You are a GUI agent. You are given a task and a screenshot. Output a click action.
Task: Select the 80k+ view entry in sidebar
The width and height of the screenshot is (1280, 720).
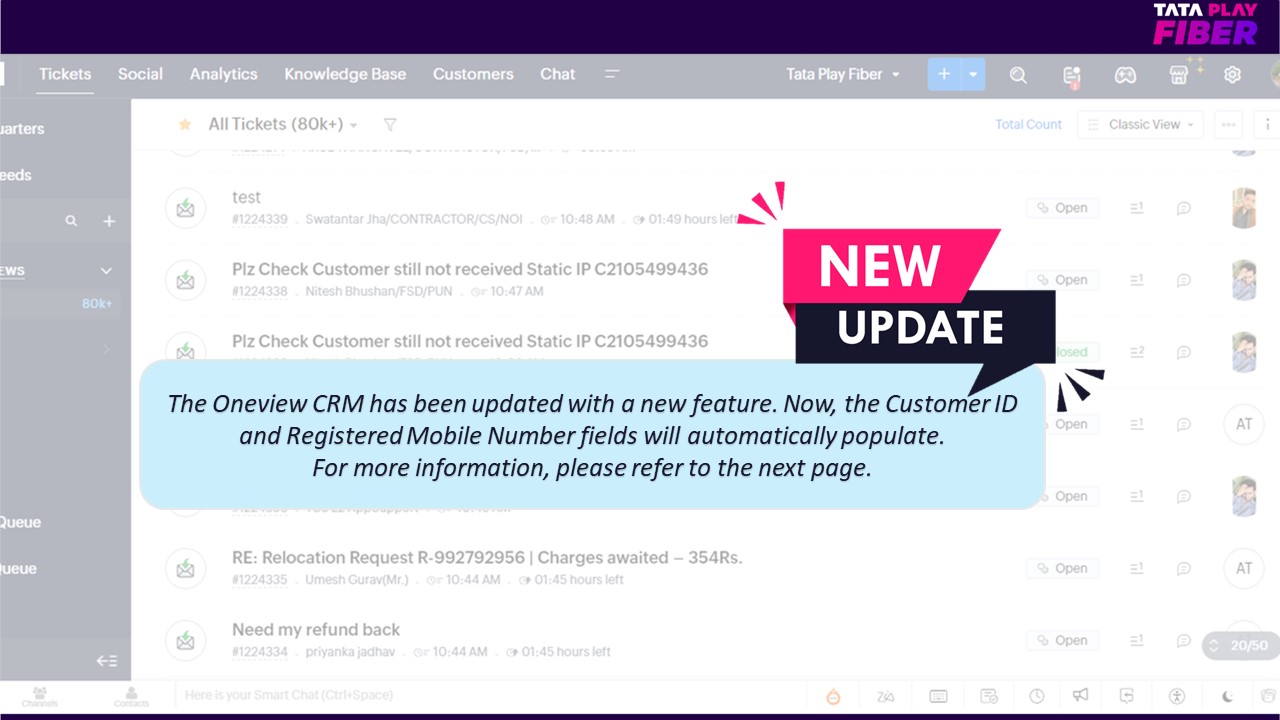(97, 303)
